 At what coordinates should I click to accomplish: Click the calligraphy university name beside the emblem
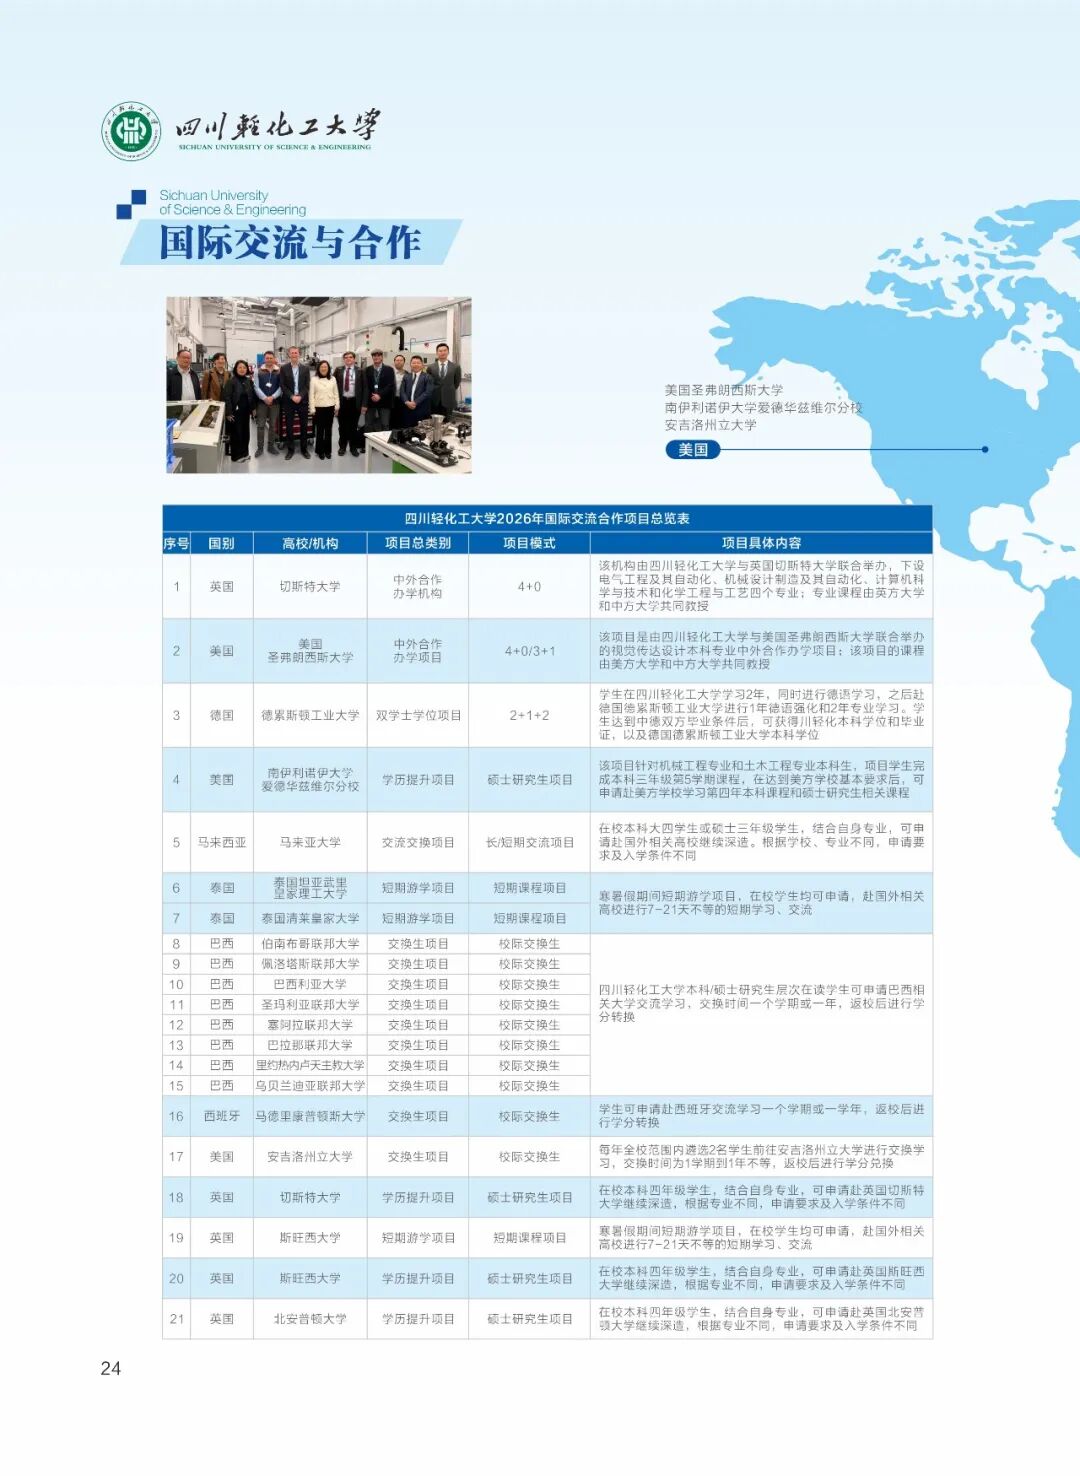pyautogui.click(x=277, y=126)
